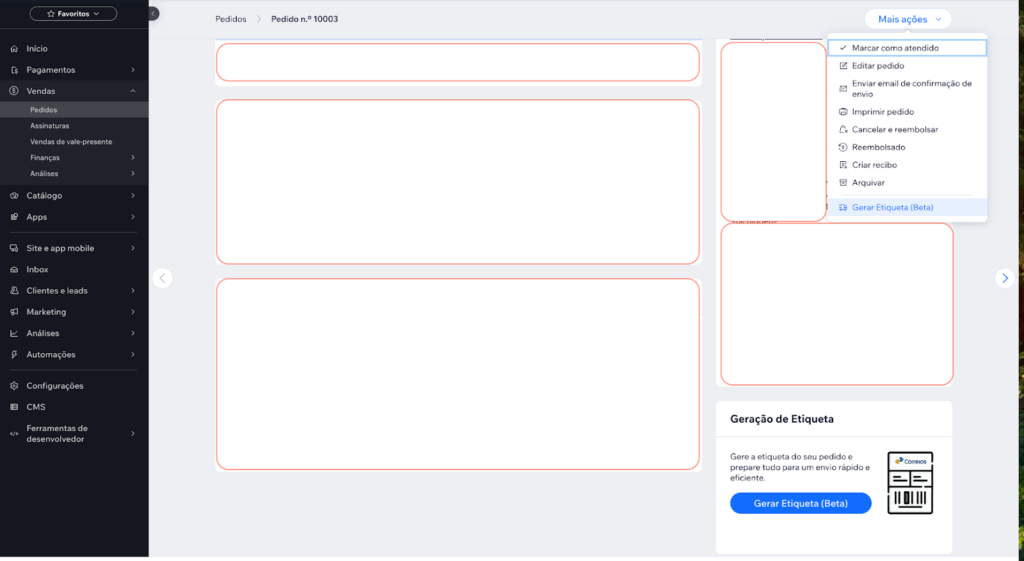Expand the Apps chevron
Screen dimensions: 1024x561
pyautogui.click(x=133, y=217)
